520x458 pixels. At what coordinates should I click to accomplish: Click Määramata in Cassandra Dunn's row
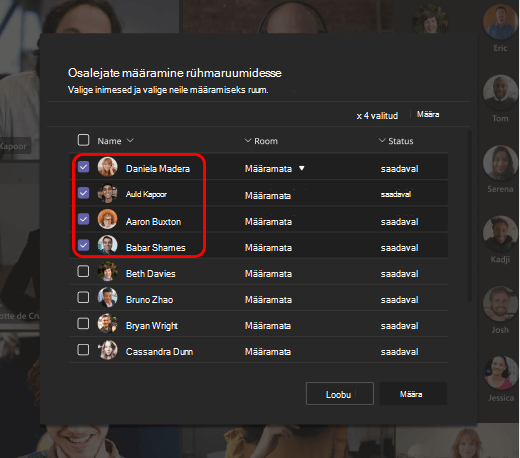268,352
